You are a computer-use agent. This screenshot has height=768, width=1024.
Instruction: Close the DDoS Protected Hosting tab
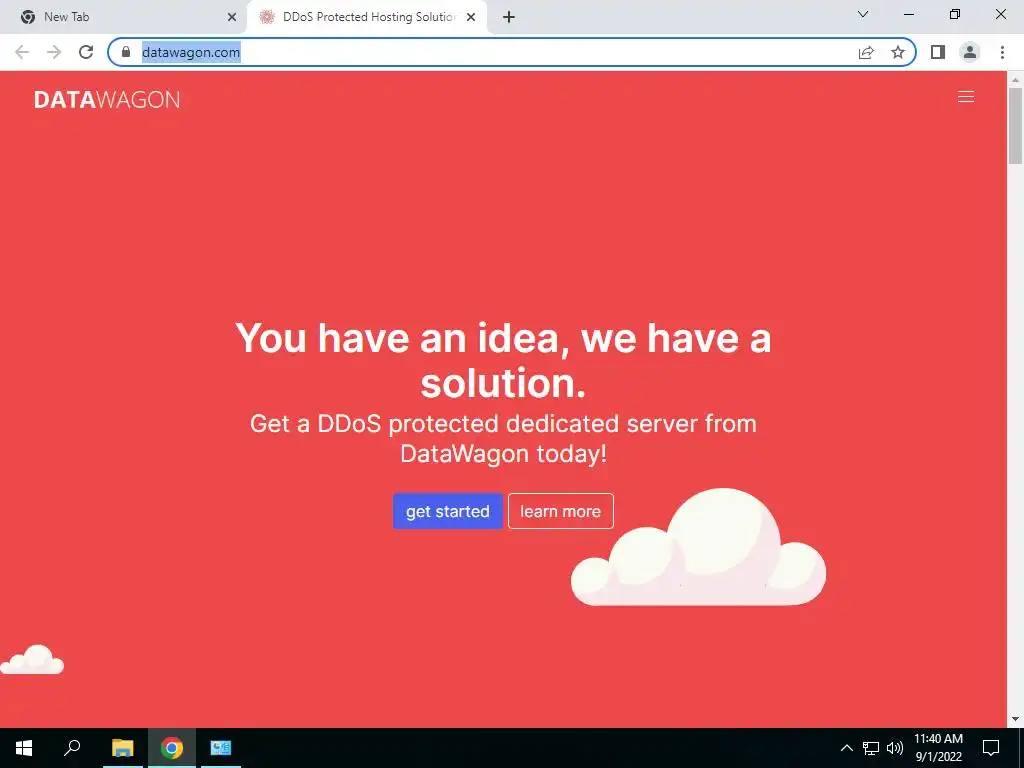[471, 17]
